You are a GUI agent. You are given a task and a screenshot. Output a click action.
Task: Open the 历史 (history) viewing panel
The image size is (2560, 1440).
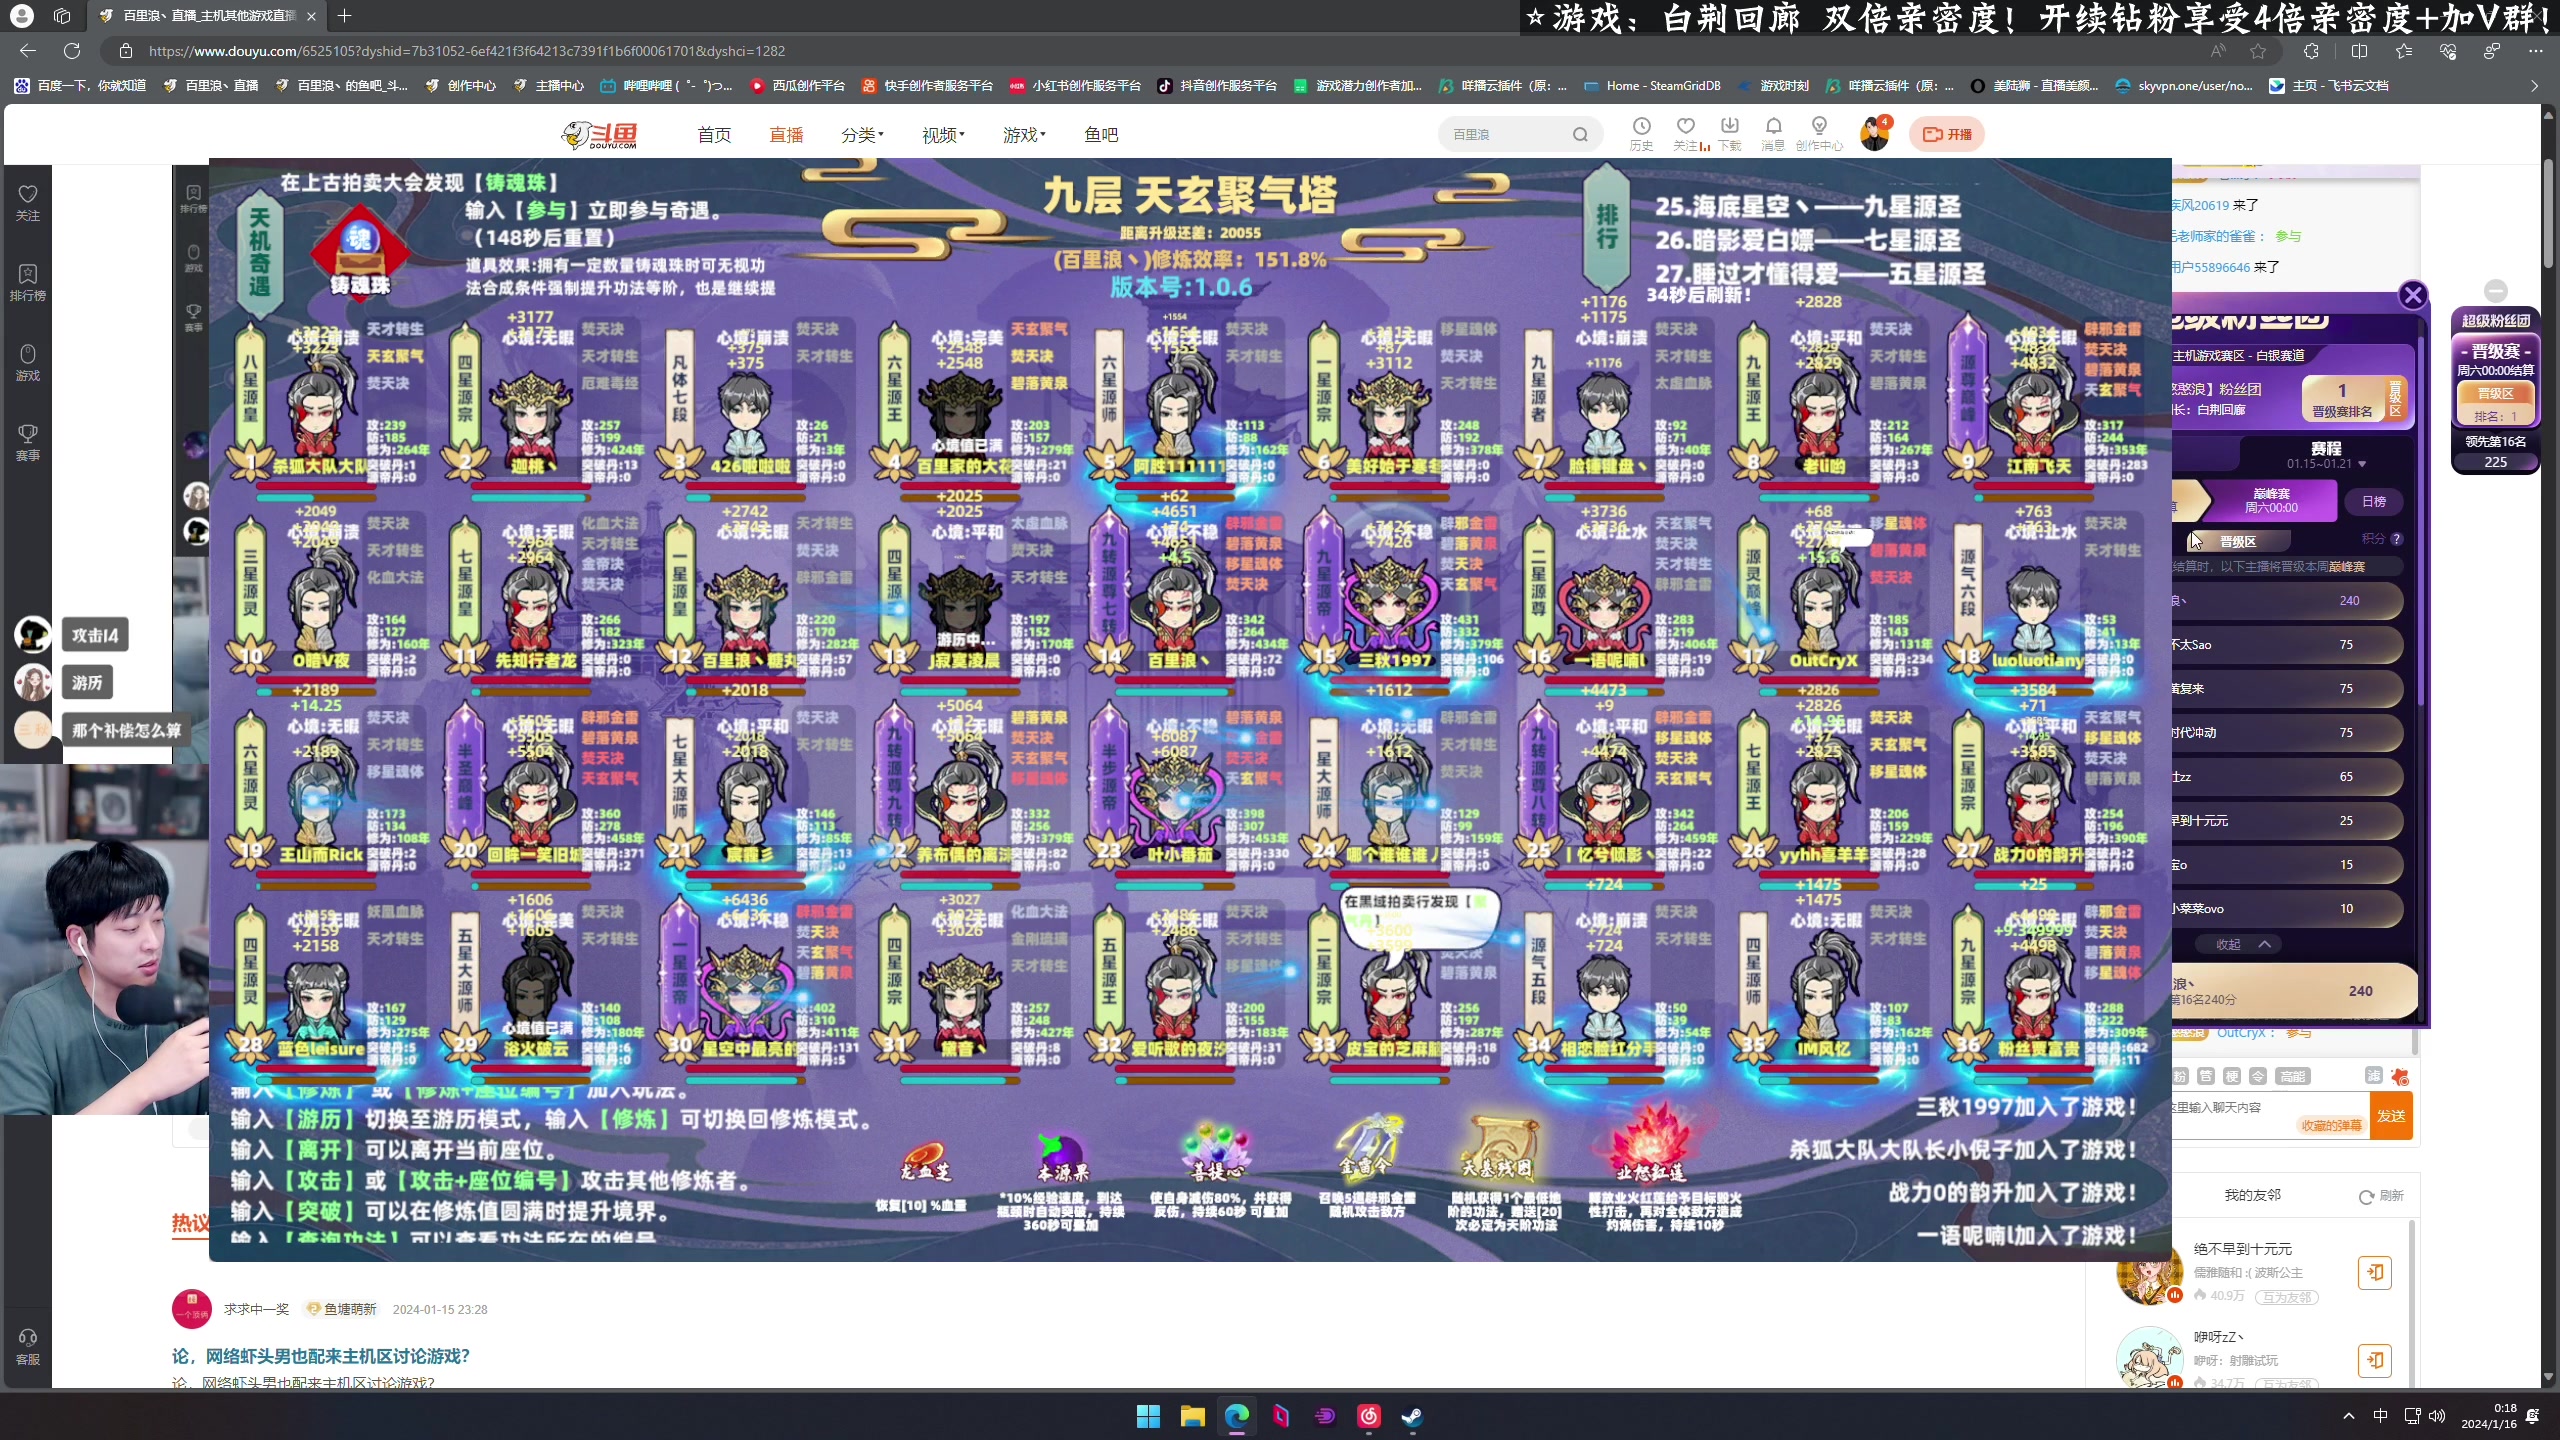[x=1641, y=132]
